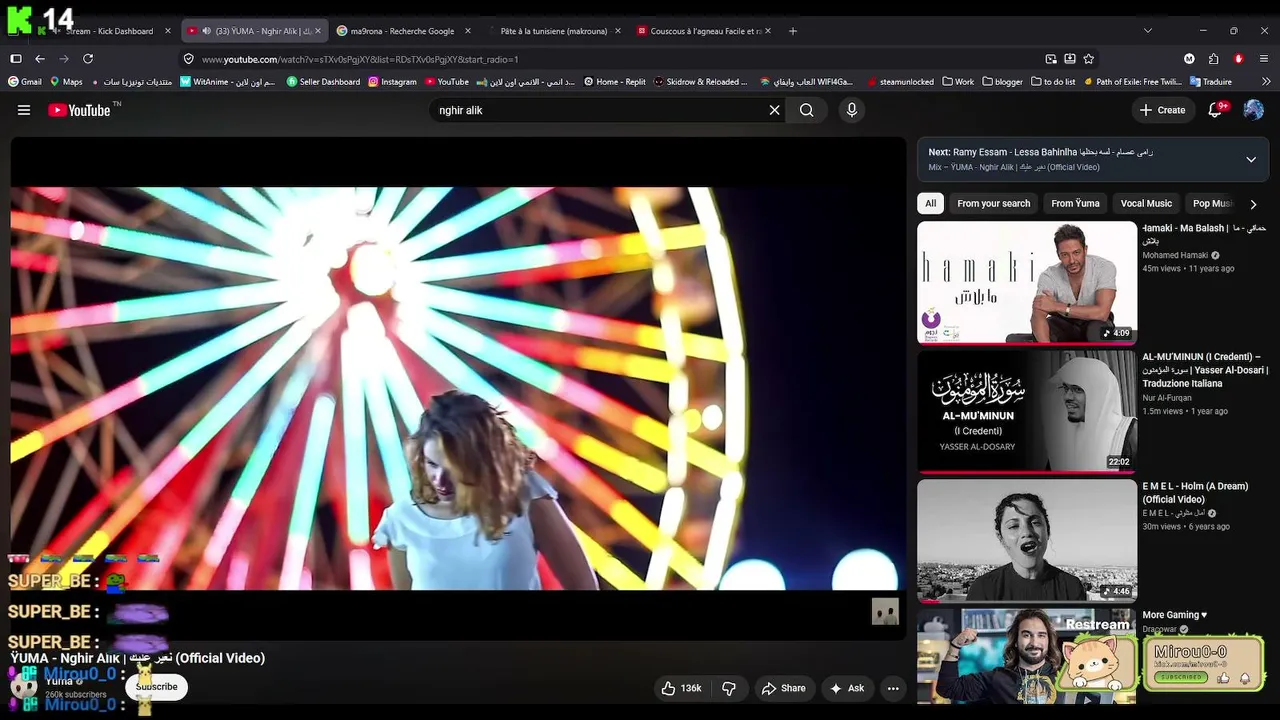
Task: Open YouTube notifications bell
Action: (x=1216, y=110)
